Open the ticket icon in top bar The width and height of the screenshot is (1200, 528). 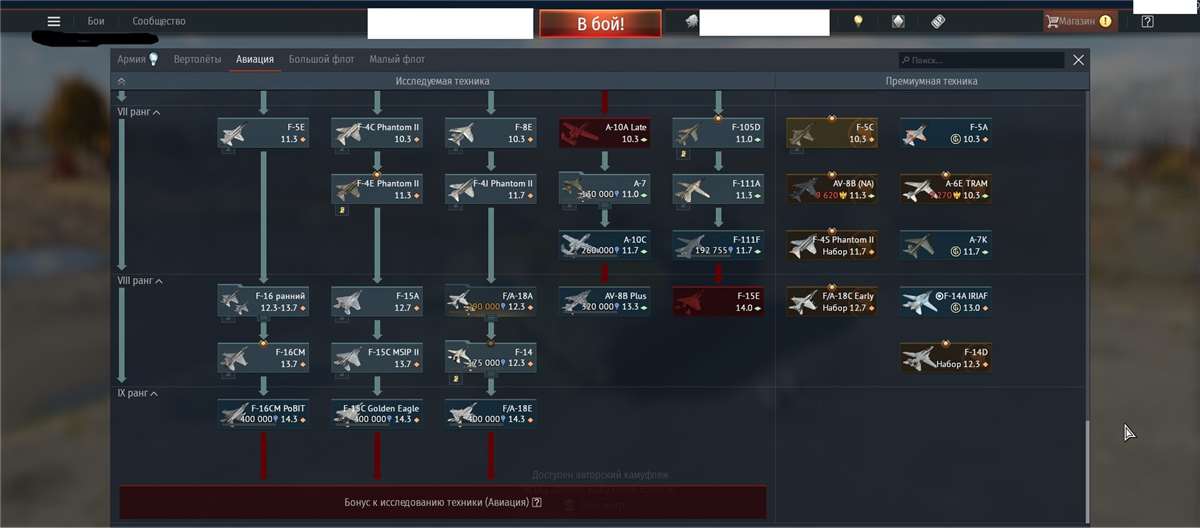938,21
